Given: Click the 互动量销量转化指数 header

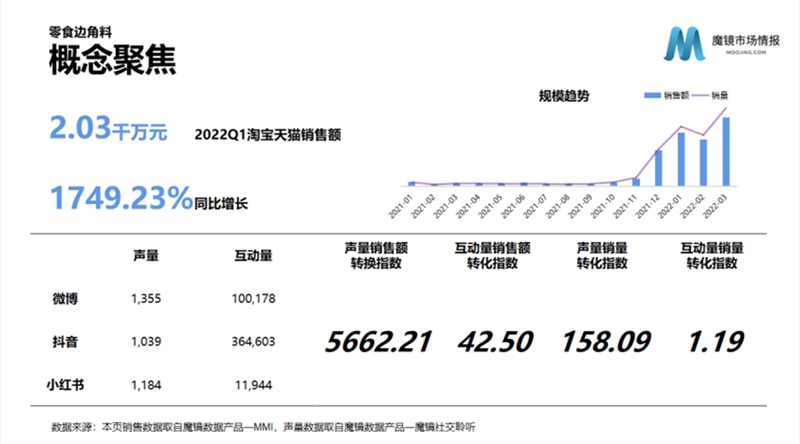Looking at the screenshot, I should tap(712, 255).
